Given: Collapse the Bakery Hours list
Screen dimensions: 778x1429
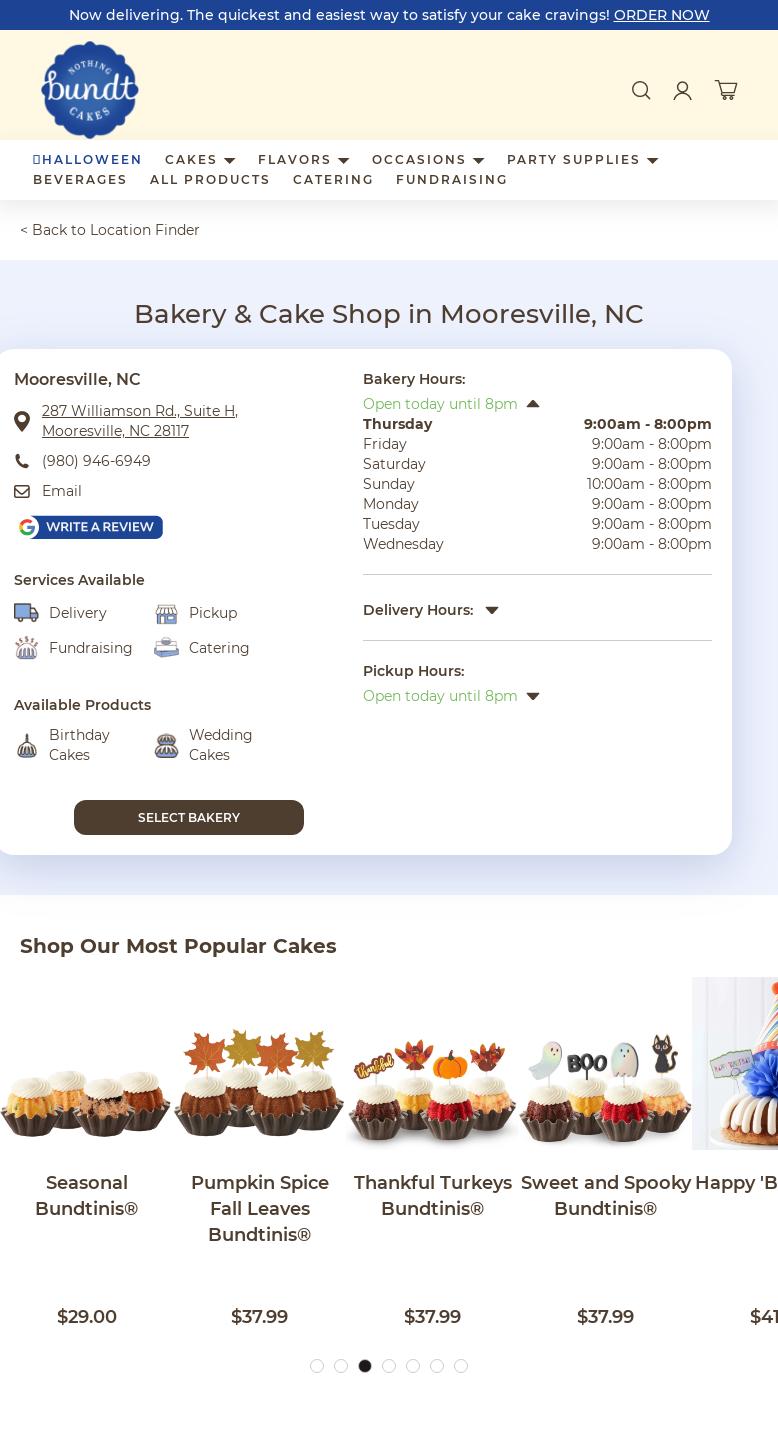Looking at the screenshot, I should tap(533, 404).
